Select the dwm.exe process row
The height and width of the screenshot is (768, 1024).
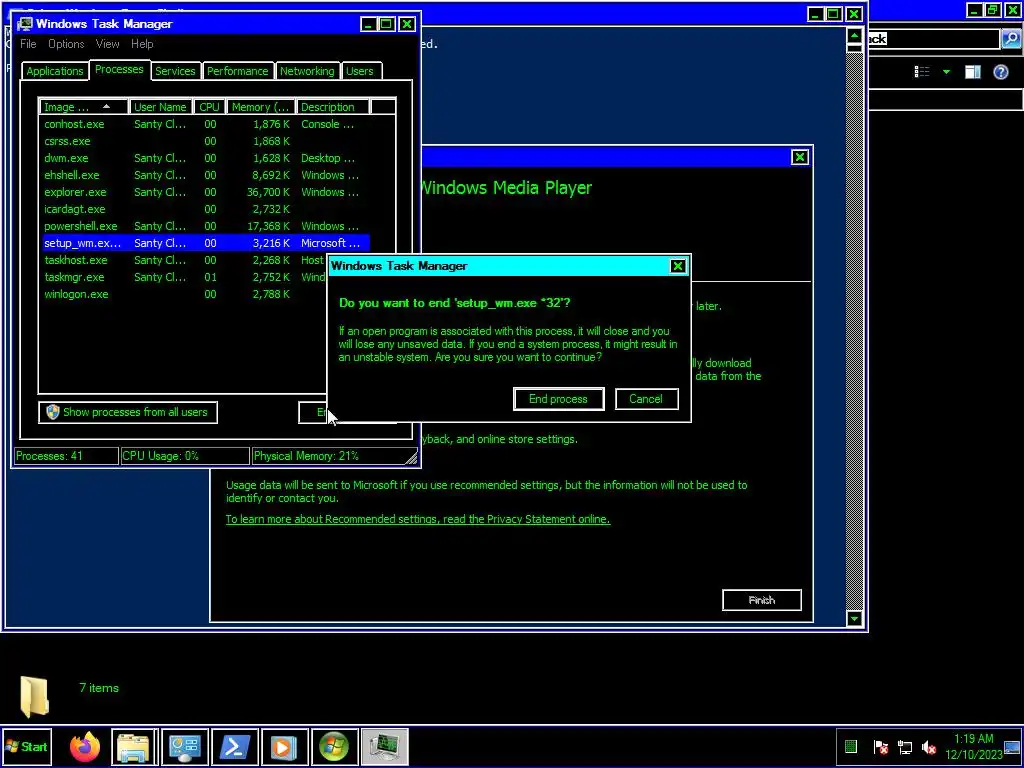pos(206,158)
